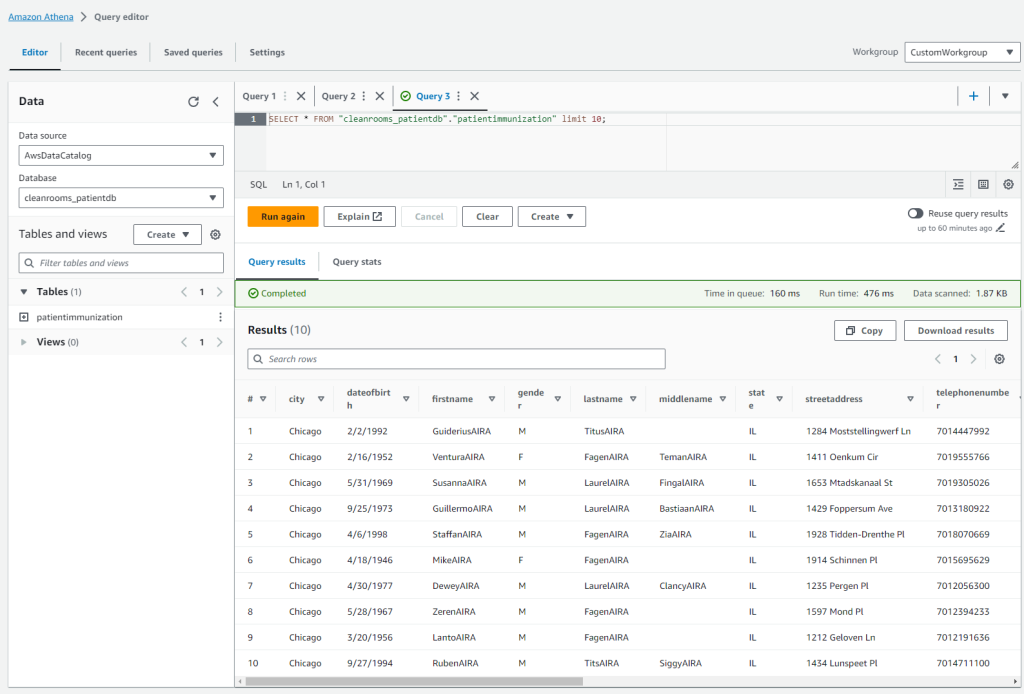Switch to Query 2 tab

pyautogui.click(x=338, y=96)
